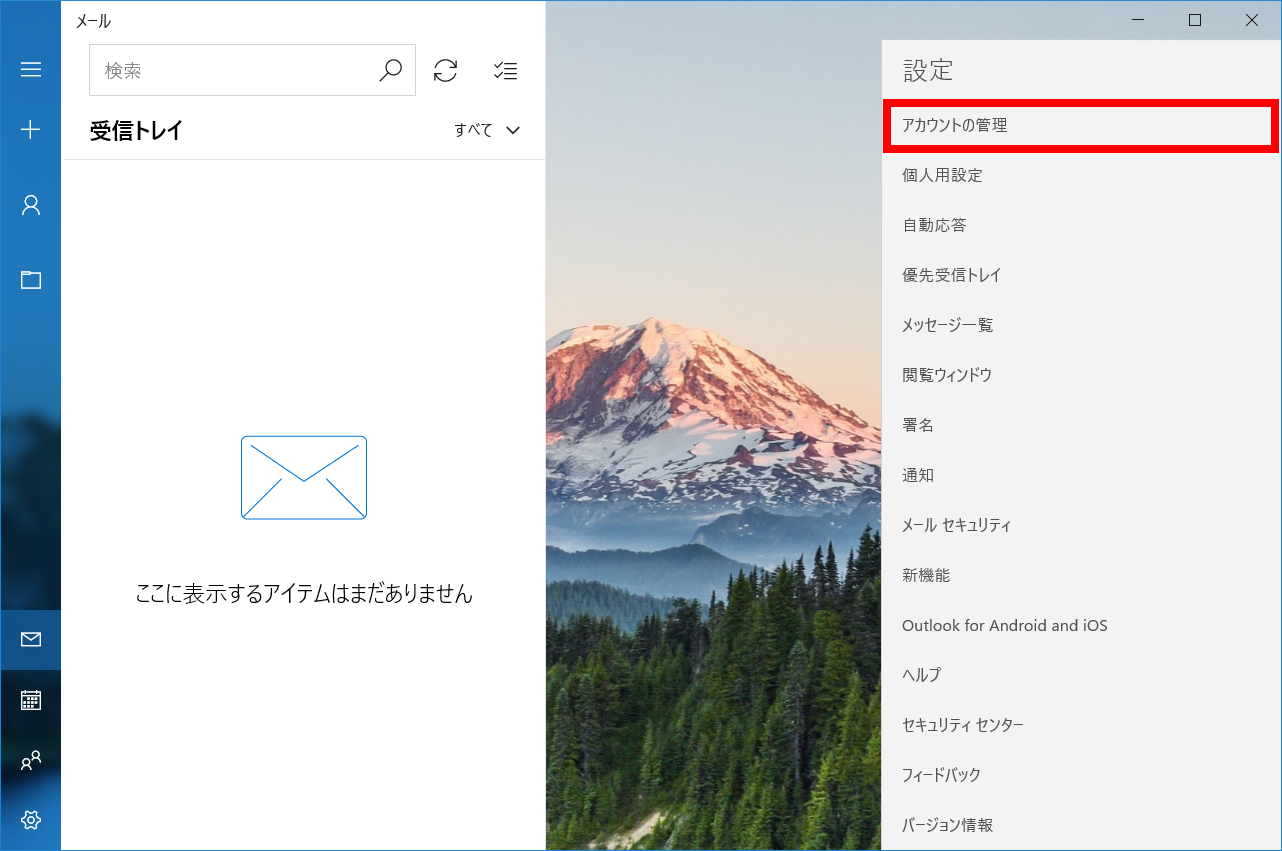Open 優先受信トレイ settings

click(x=1081, y=275)
